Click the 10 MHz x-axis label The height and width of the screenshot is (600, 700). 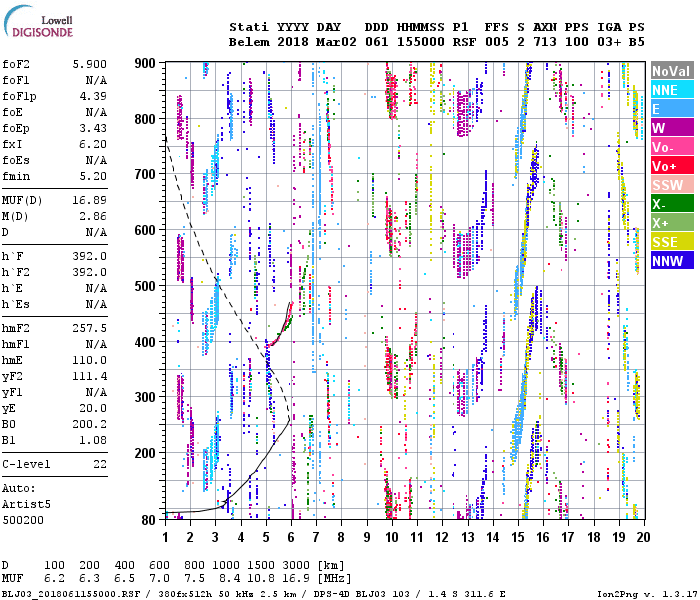(x=392, y=537)
